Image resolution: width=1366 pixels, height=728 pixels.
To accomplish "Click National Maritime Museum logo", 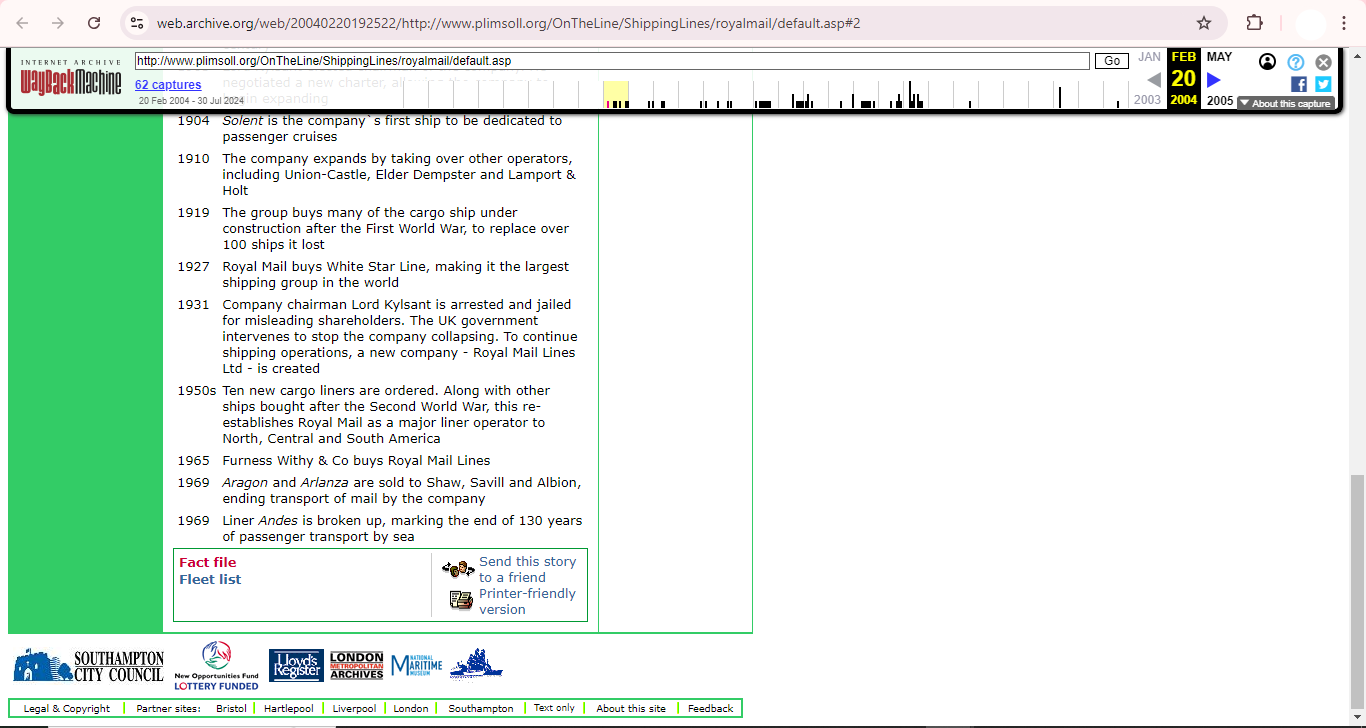I will click(x=416, y=665).
